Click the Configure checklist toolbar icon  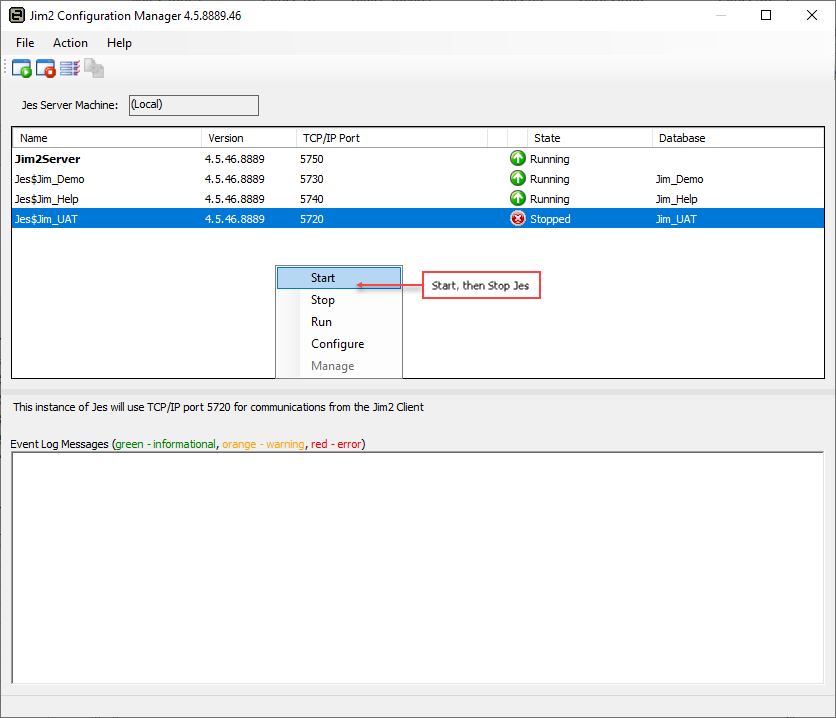click(x=70, y=69)
